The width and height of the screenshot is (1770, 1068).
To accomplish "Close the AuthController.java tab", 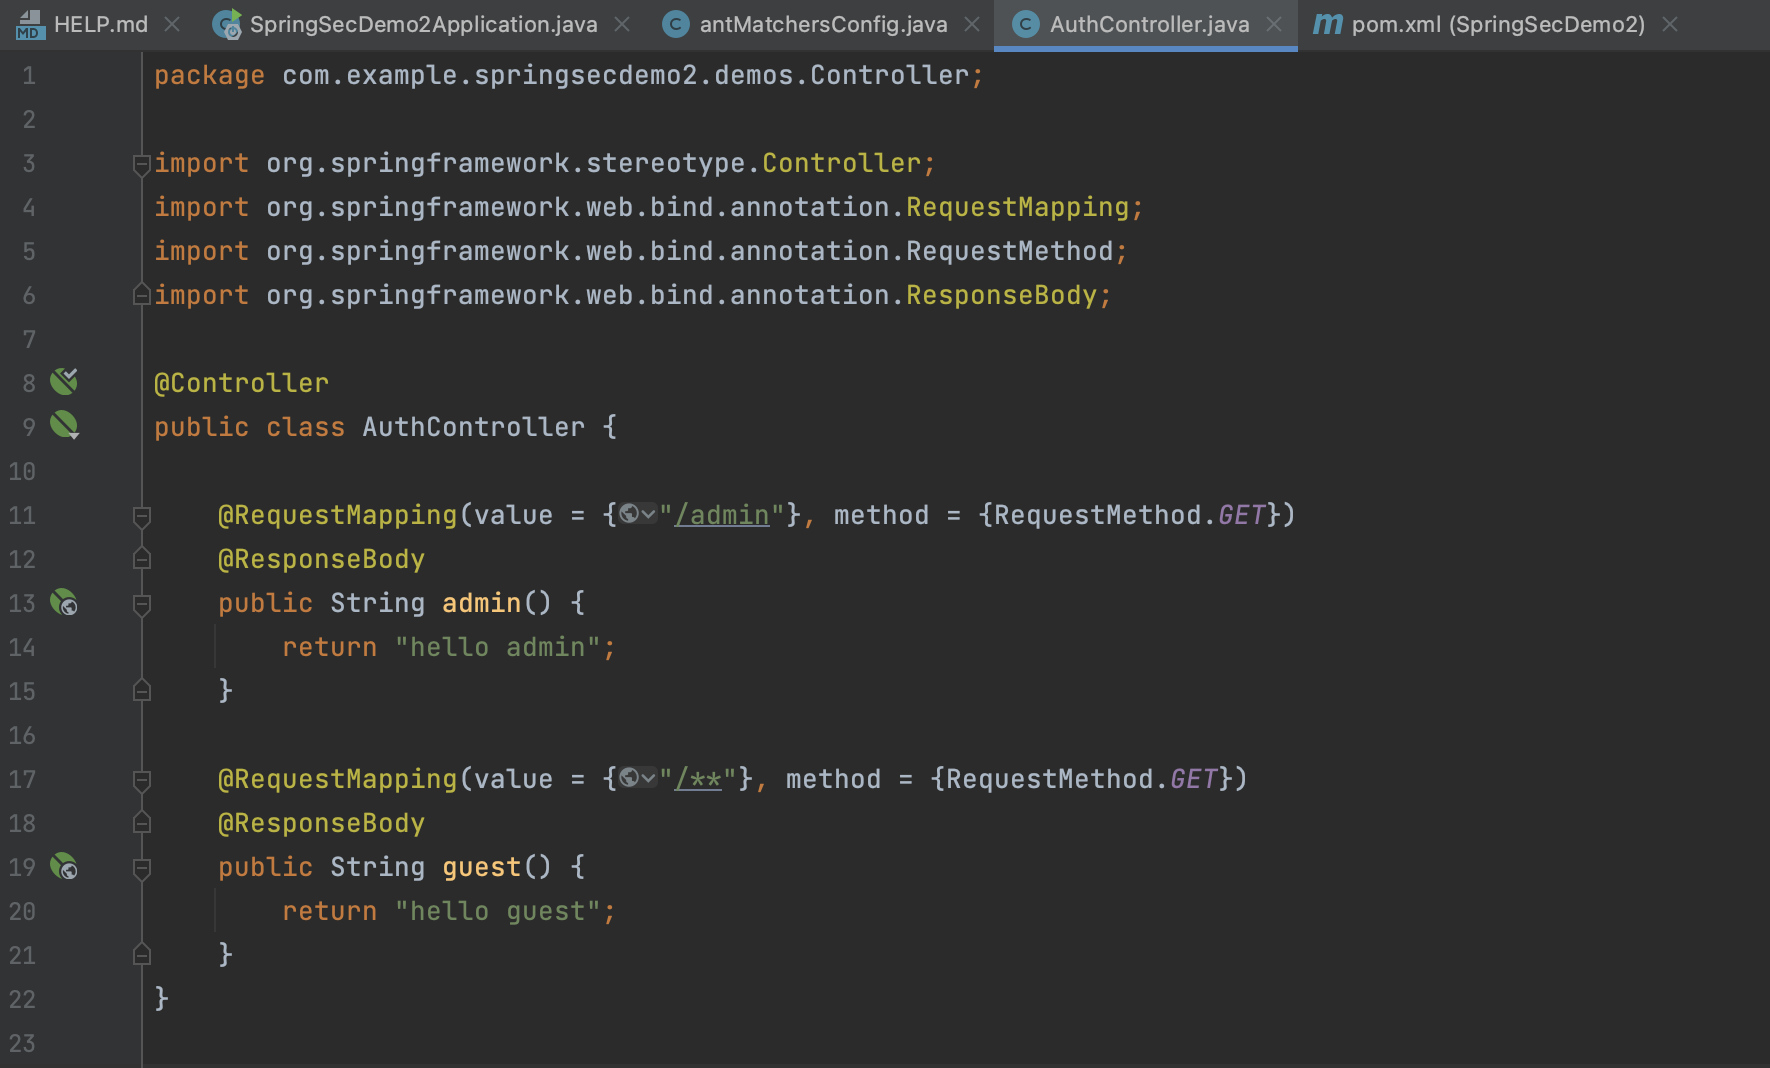I will click(x=1274, y=24).
